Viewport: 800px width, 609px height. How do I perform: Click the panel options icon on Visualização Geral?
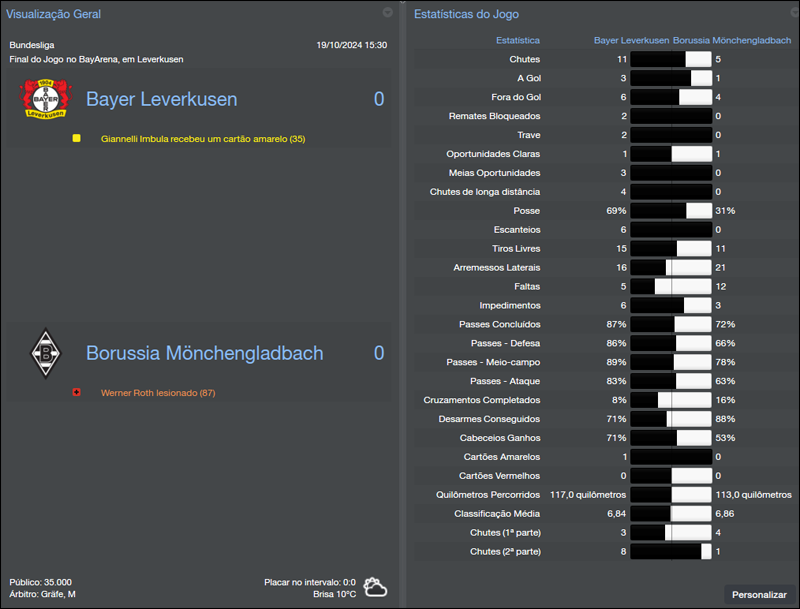(387, 13)
